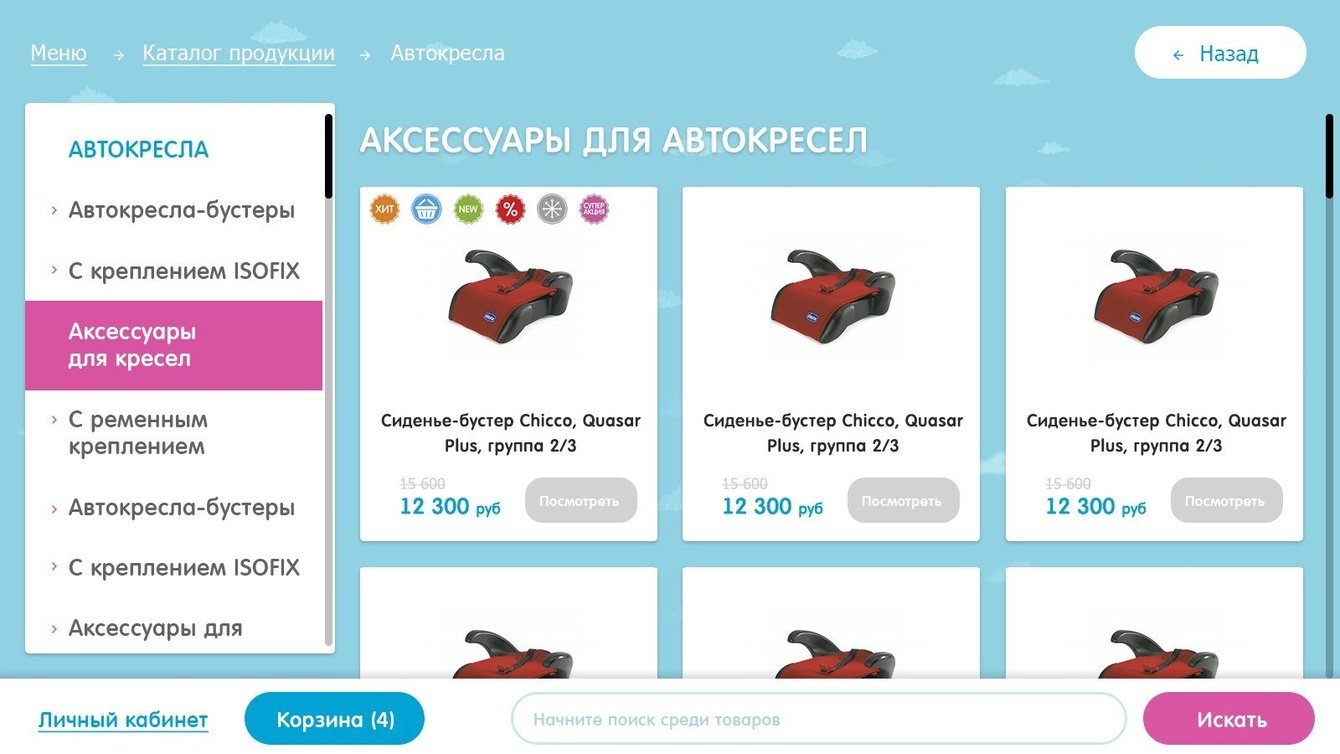Click the arrow before Автокресла breadcrumb
This screenshot has height=754, width=1340.
click(365, 55)
